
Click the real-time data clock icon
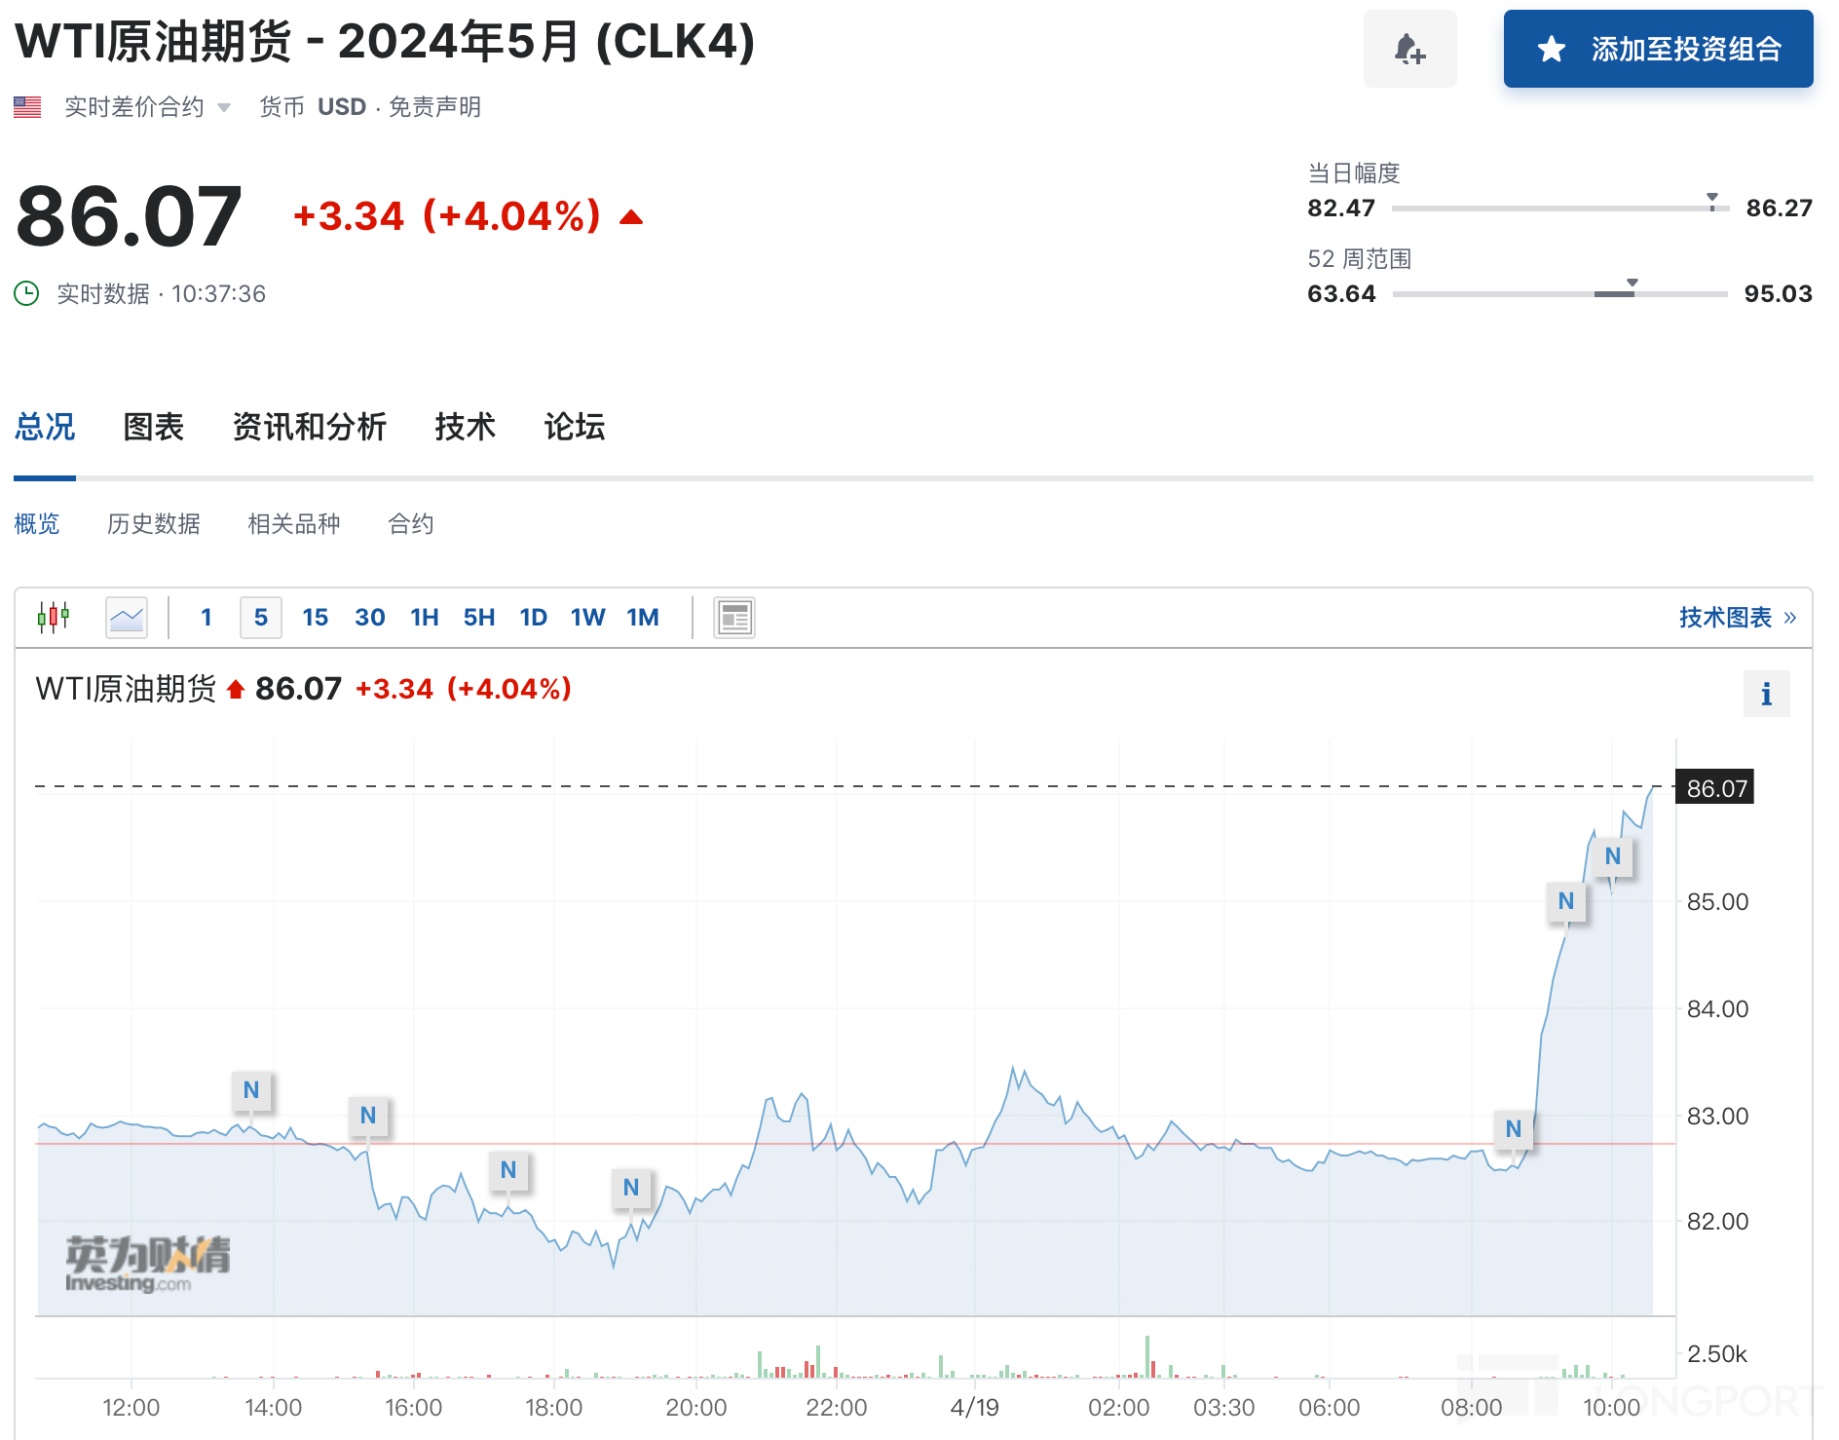[26, 294]
